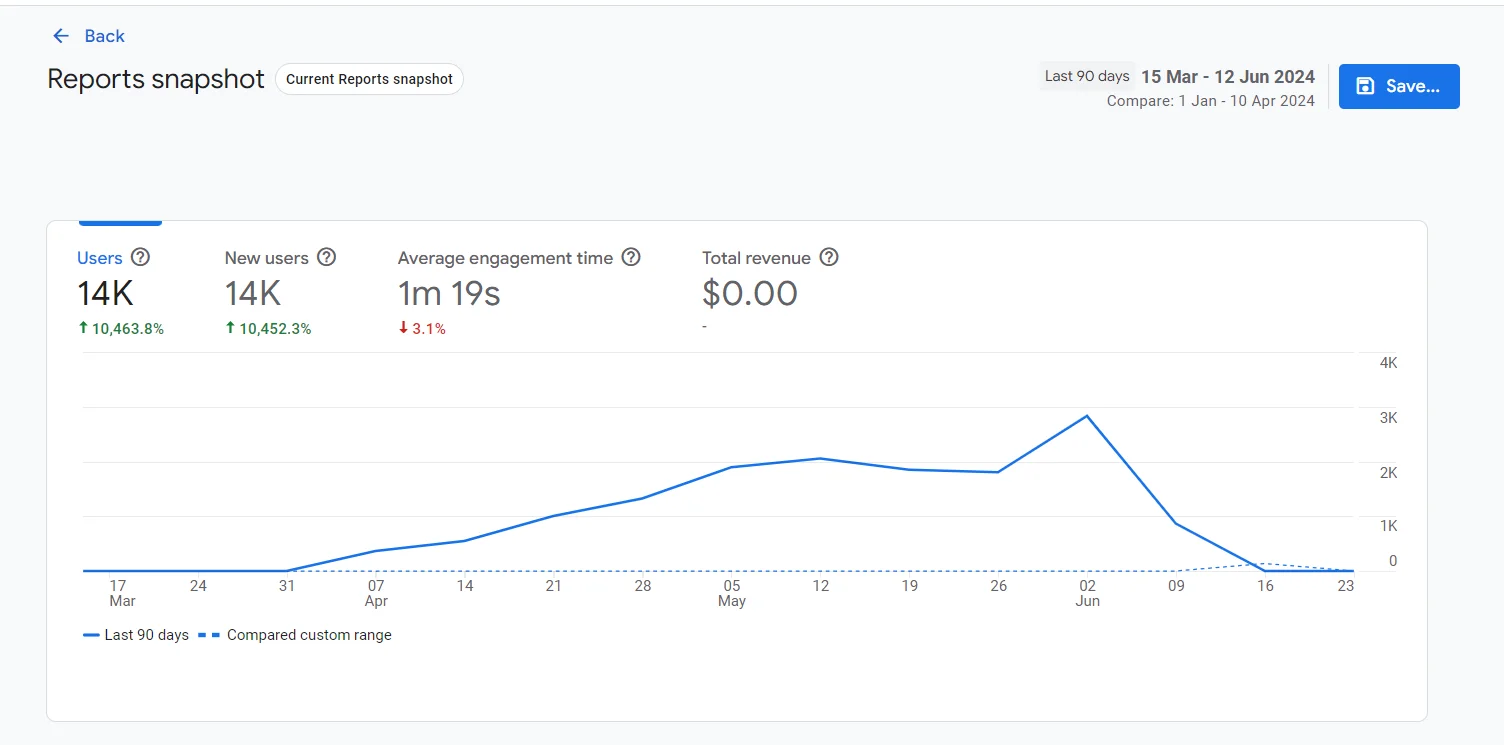Open help icon next to New users
This screenshot has height=745, width=1504.
coord(326,257)
